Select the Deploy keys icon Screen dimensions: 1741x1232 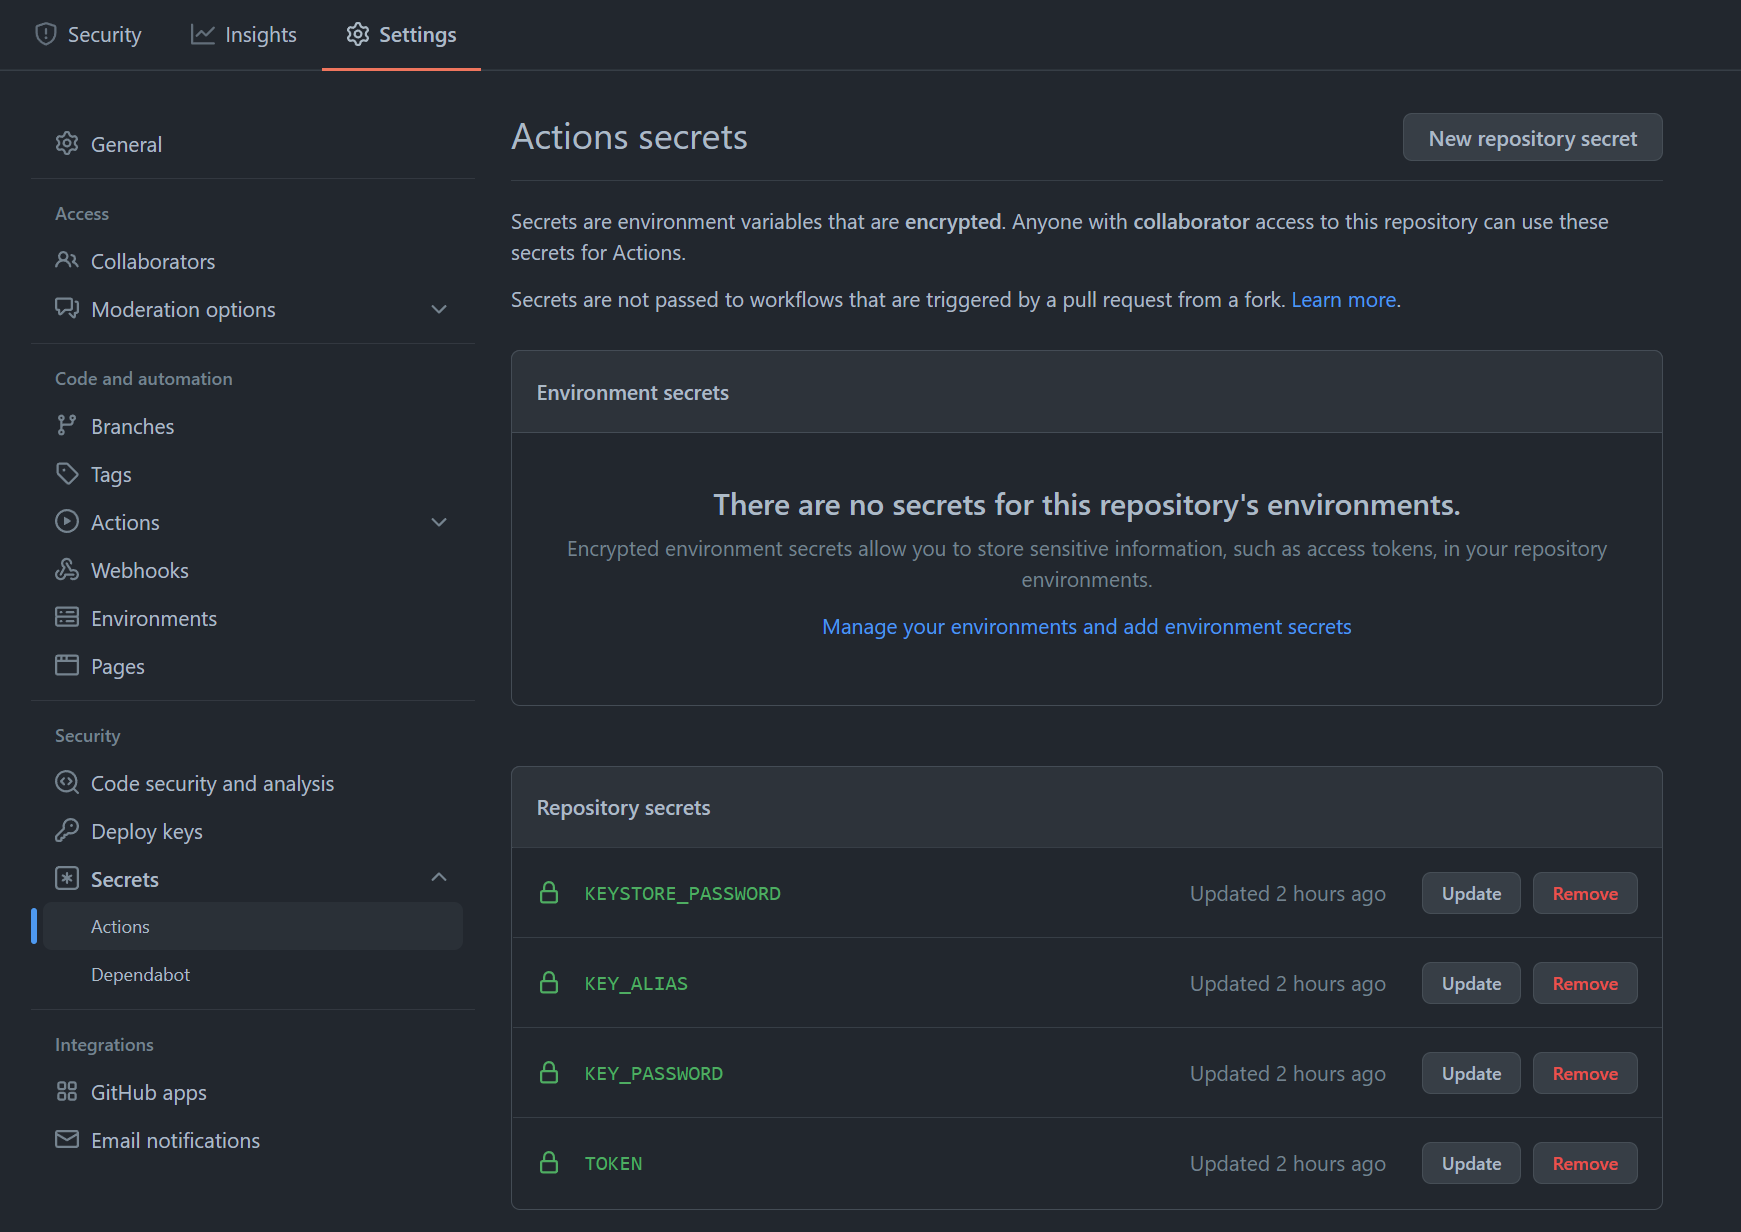[x=66, y=830]
